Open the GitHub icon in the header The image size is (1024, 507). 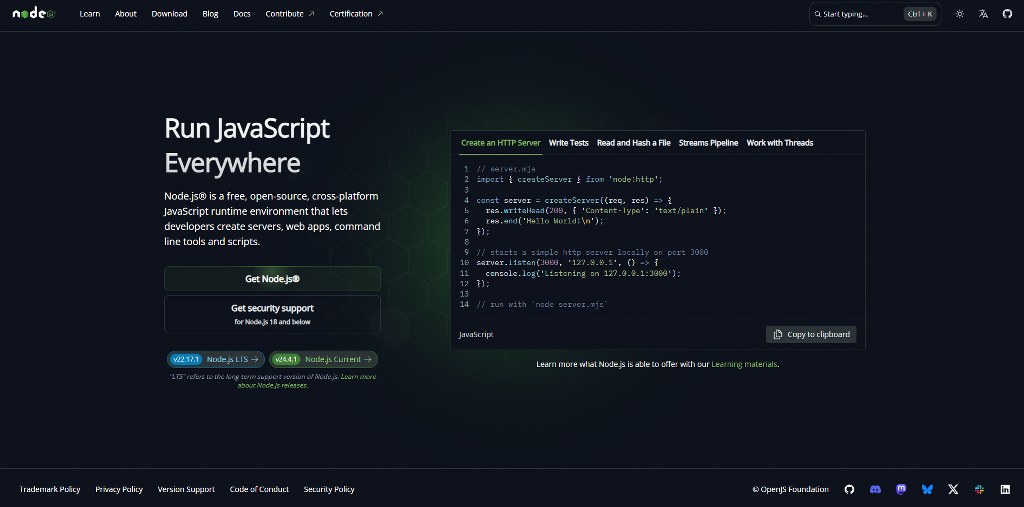tap(1007, 14)
